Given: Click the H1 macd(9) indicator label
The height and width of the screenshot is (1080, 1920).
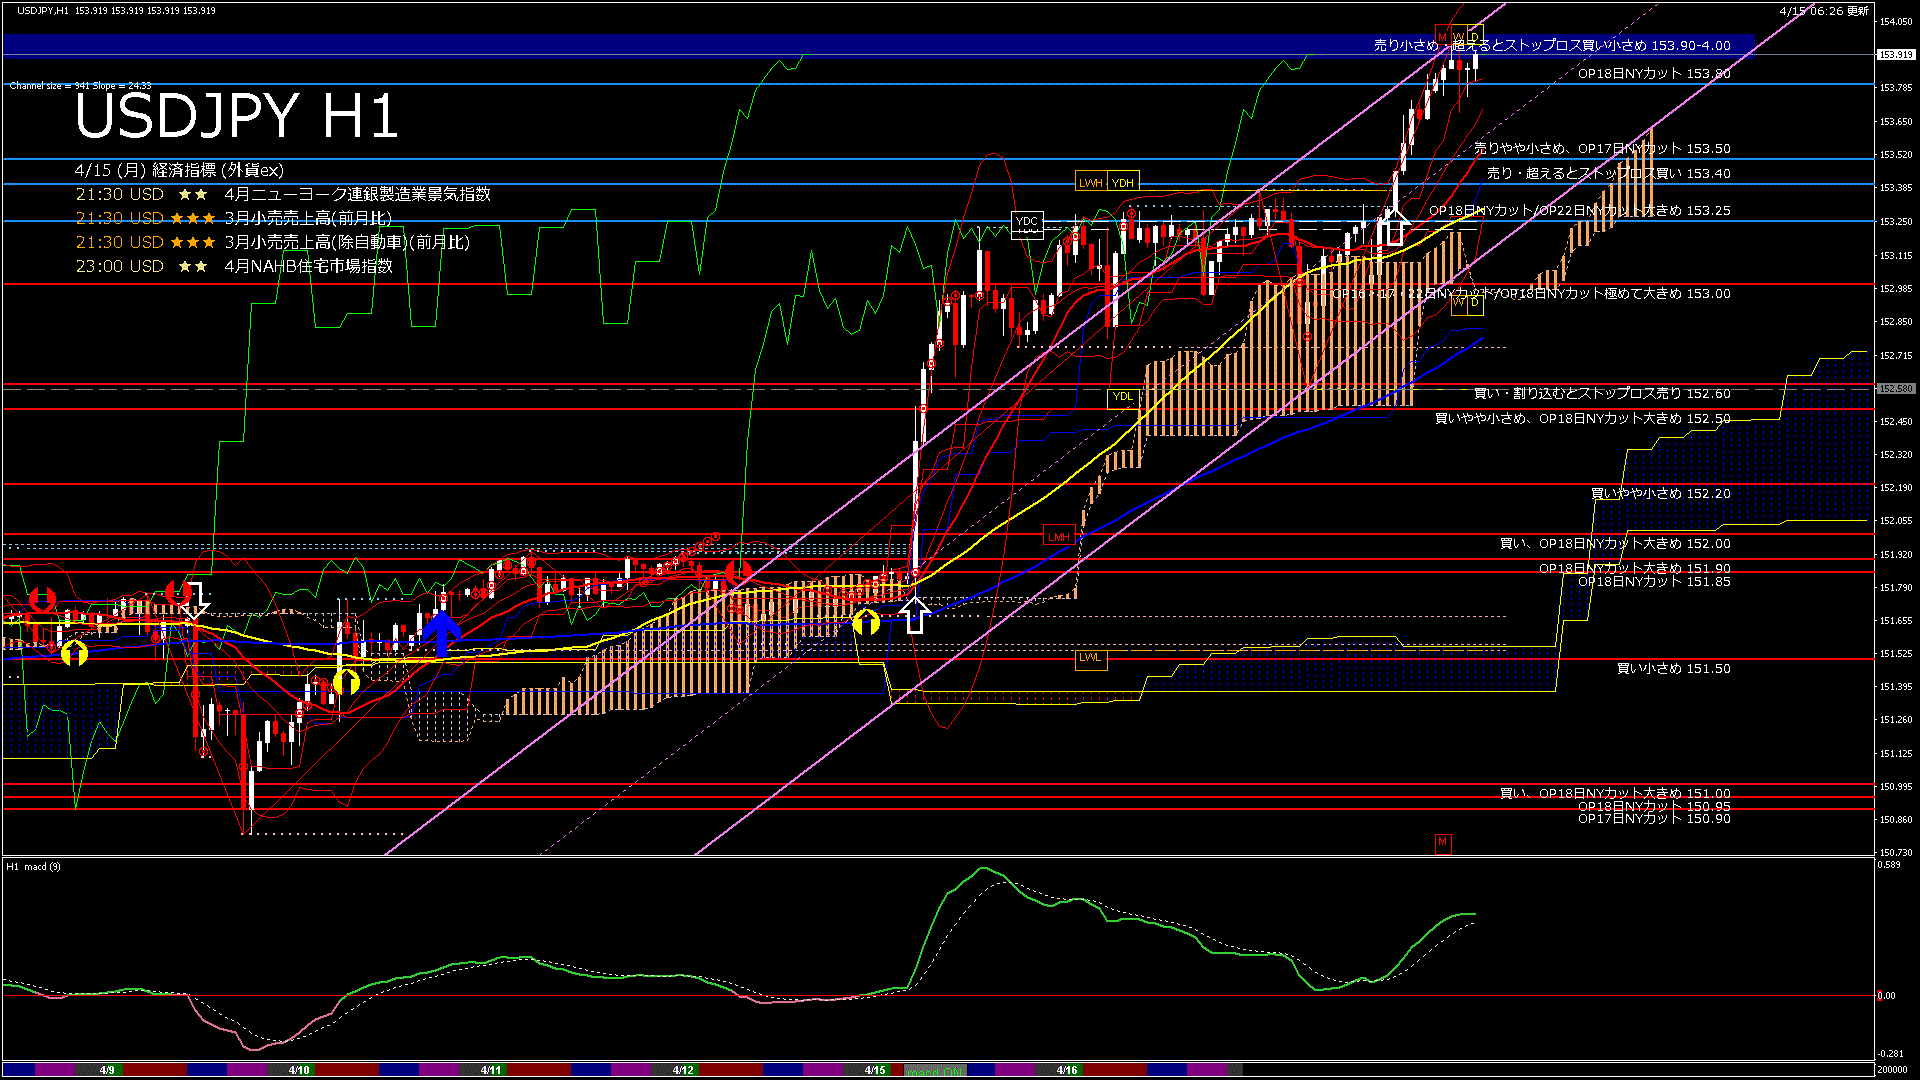Looking at the screenshot, I should tap(34, 866).
